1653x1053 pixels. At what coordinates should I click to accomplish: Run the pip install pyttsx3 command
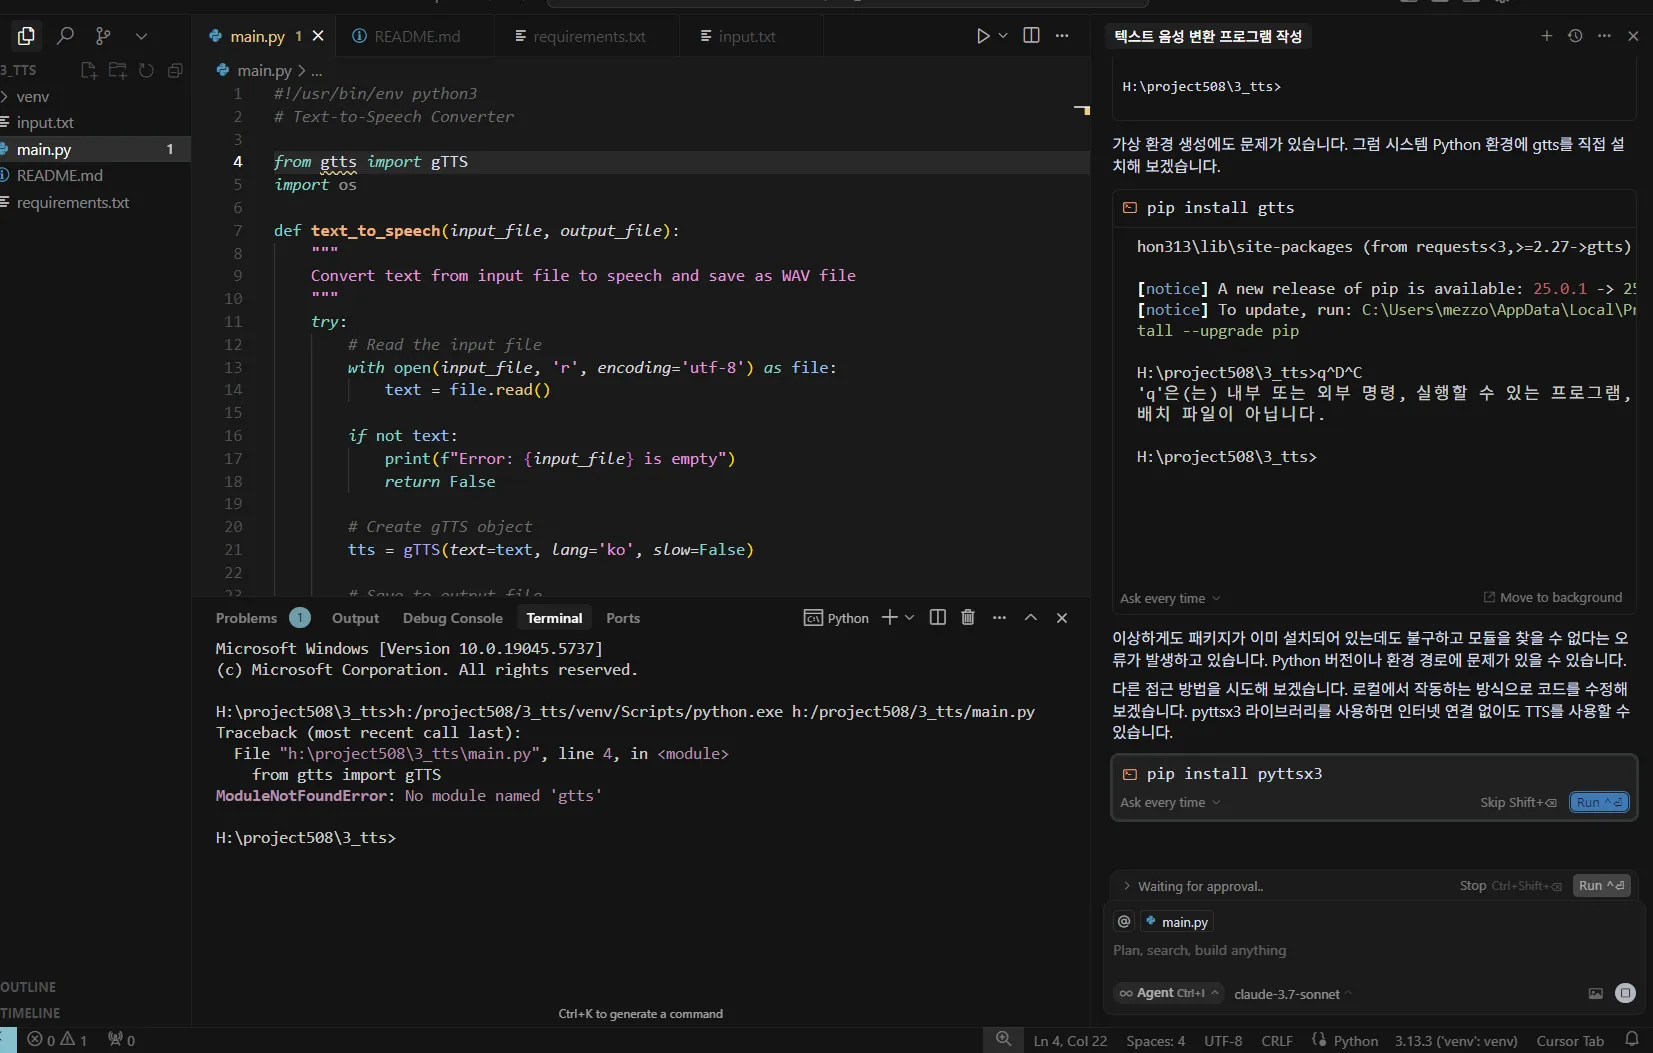pyautogui.click(x=1599, y=802)
